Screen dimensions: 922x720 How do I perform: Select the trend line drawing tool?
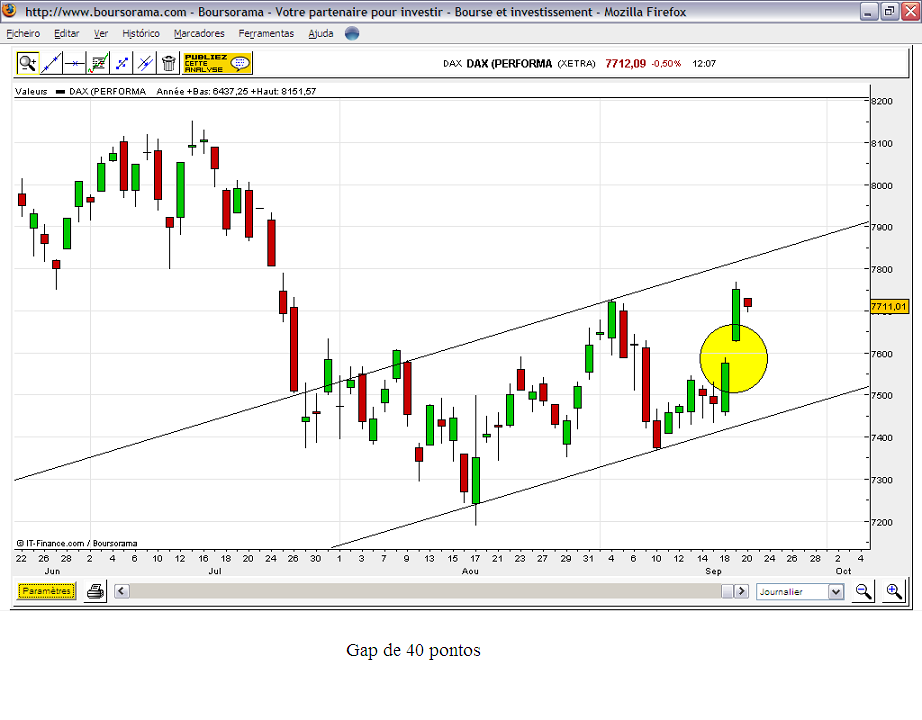51,63
